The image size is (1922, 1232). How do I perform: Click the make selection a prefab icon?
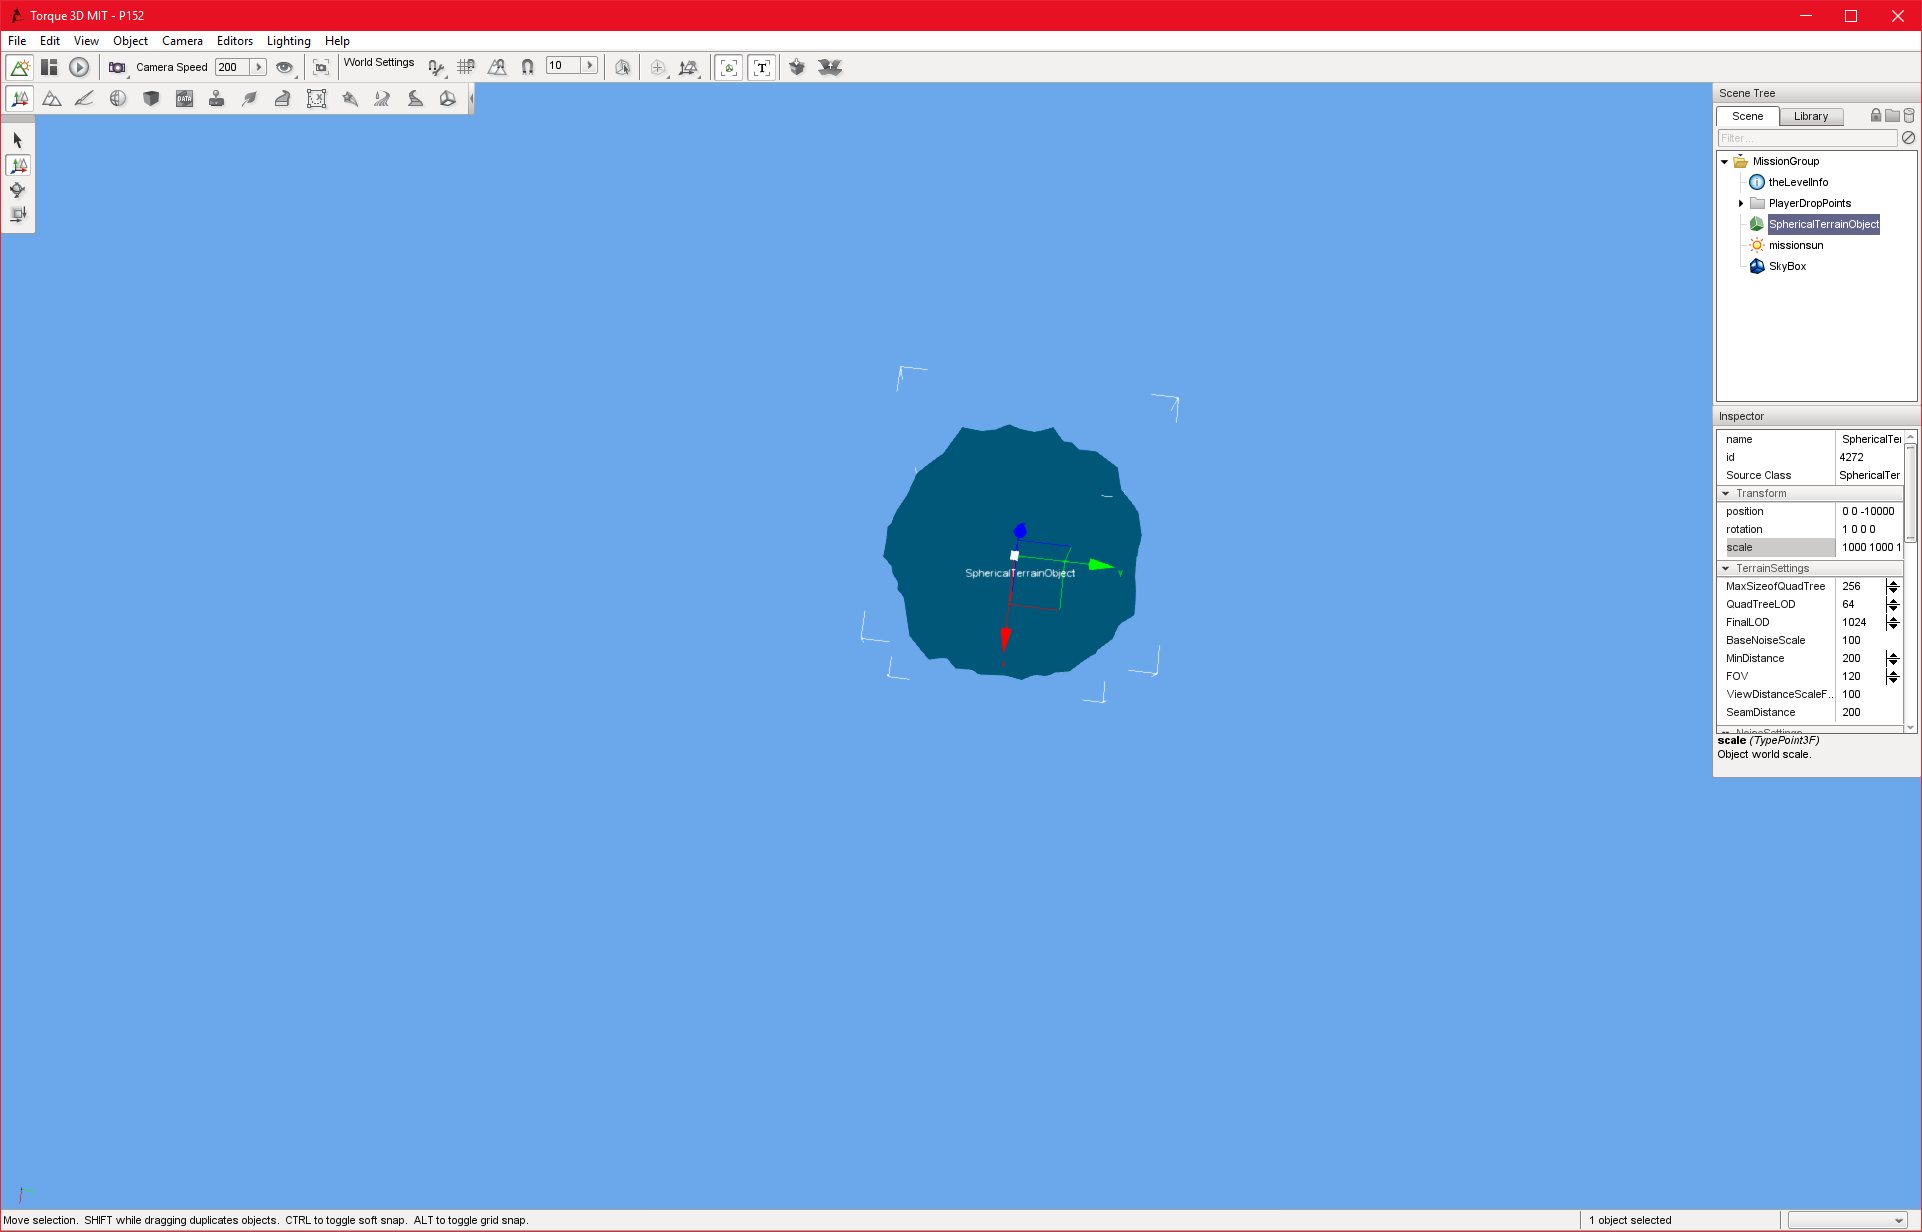[x=797, y=67]
